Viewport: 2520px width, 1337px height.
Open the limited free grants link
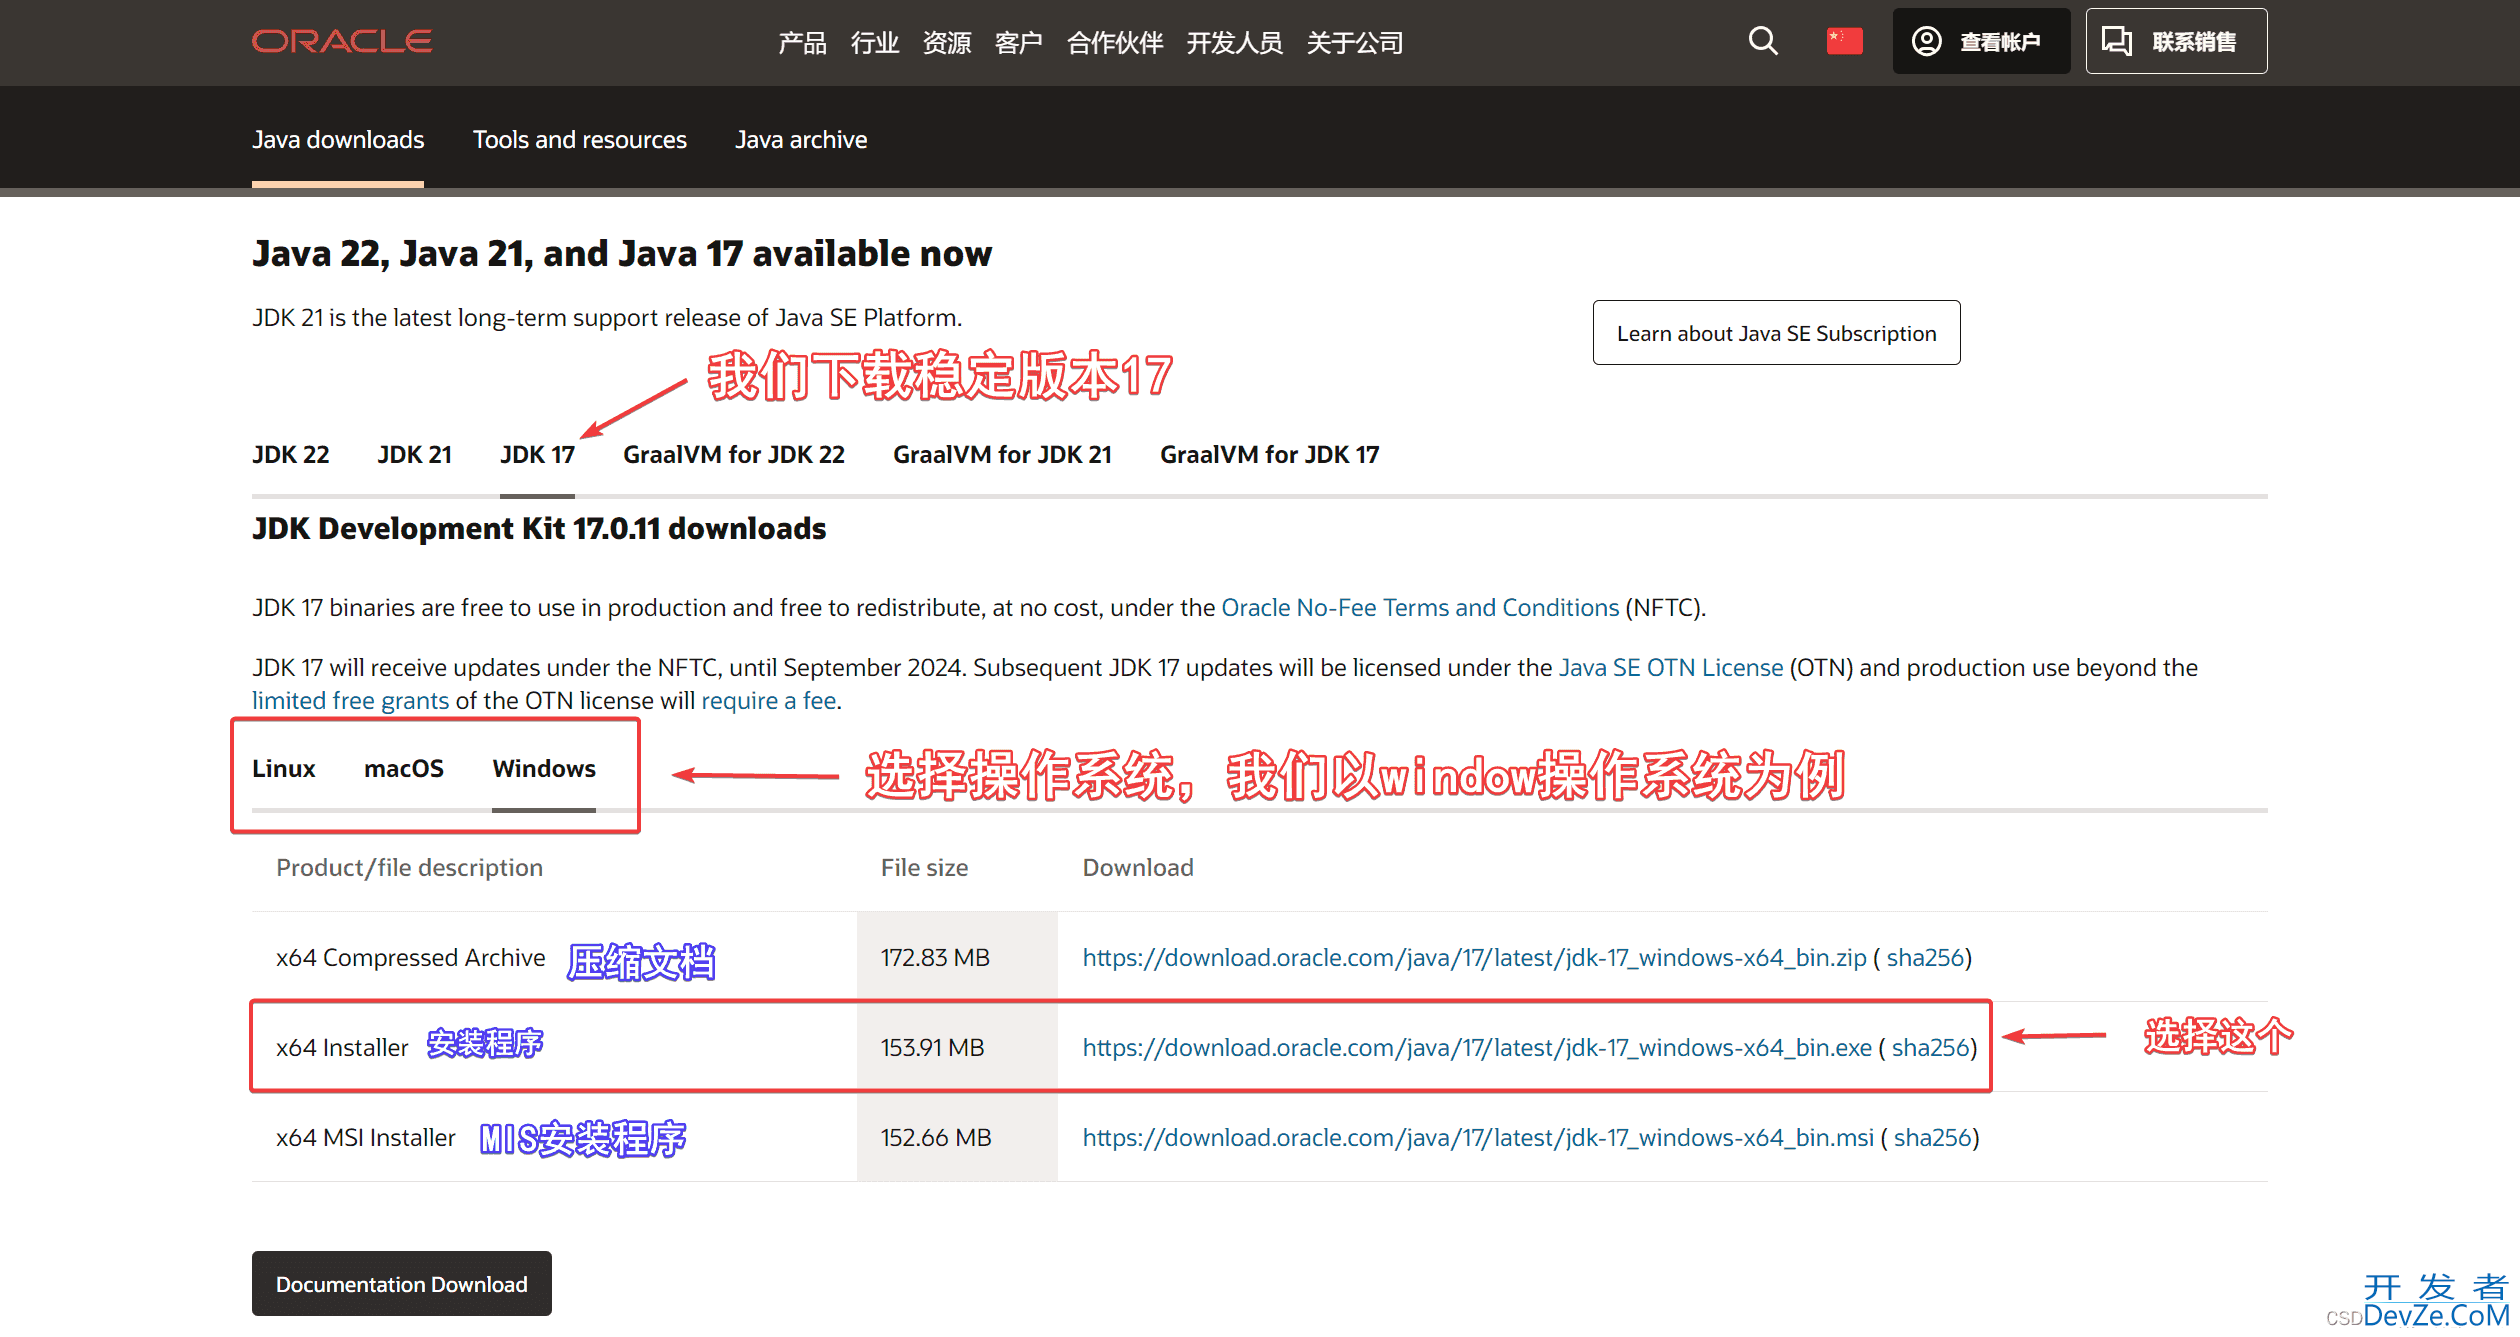pyautogui.click(x=350, y=701)
